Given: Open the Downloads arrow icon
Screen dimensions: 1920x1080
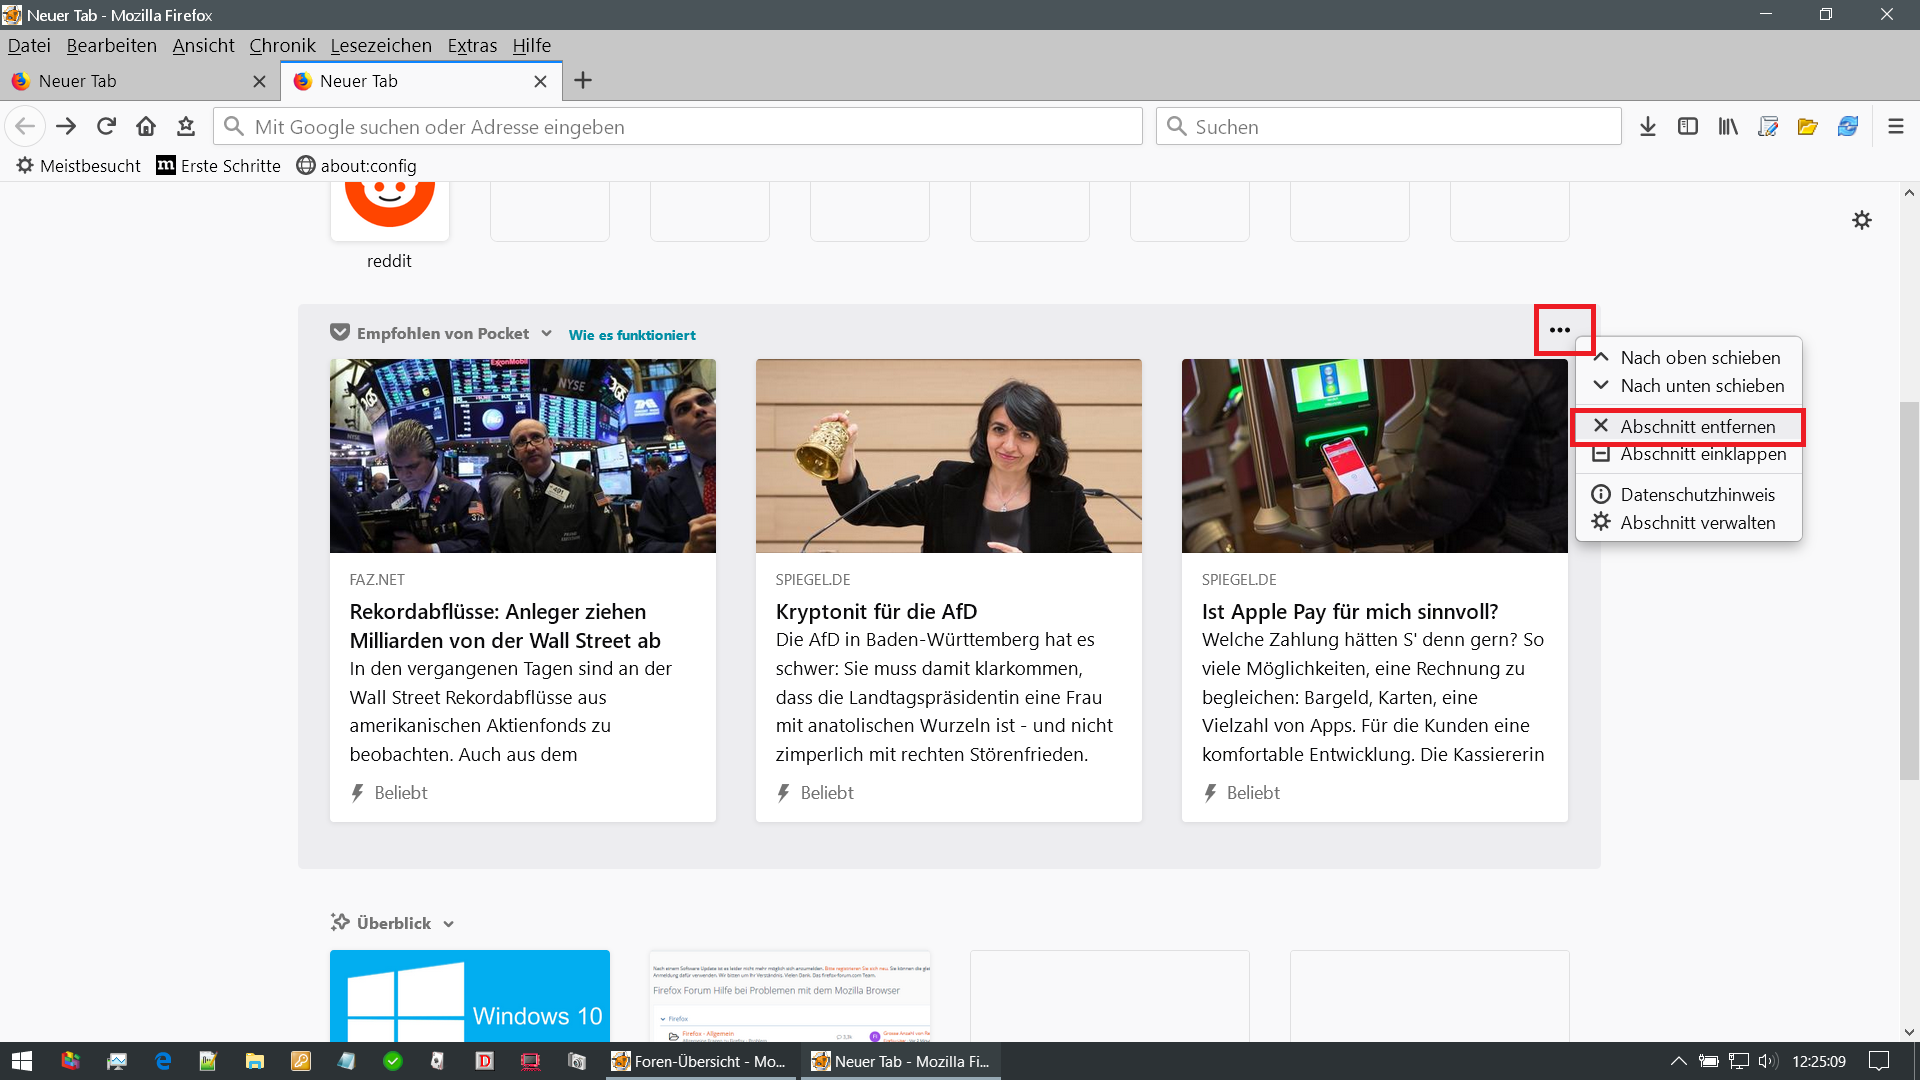Looking at the screenshot, I should [x=1648, y=126].
